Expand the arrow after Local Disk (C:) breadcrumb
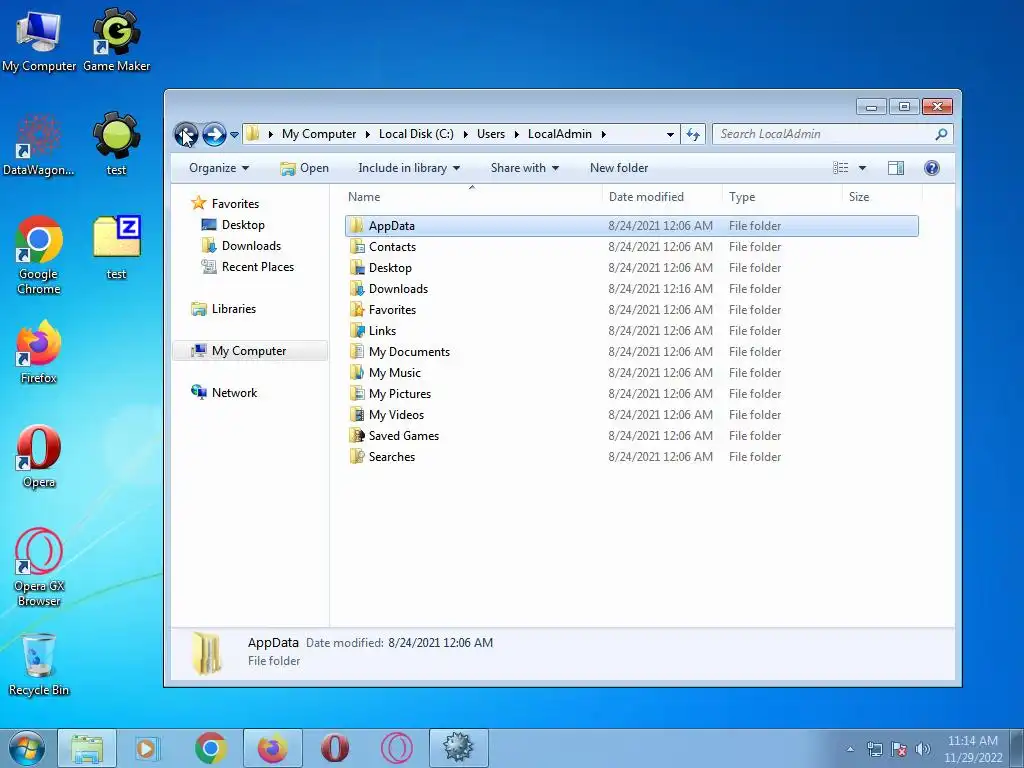 pos(466,135)
